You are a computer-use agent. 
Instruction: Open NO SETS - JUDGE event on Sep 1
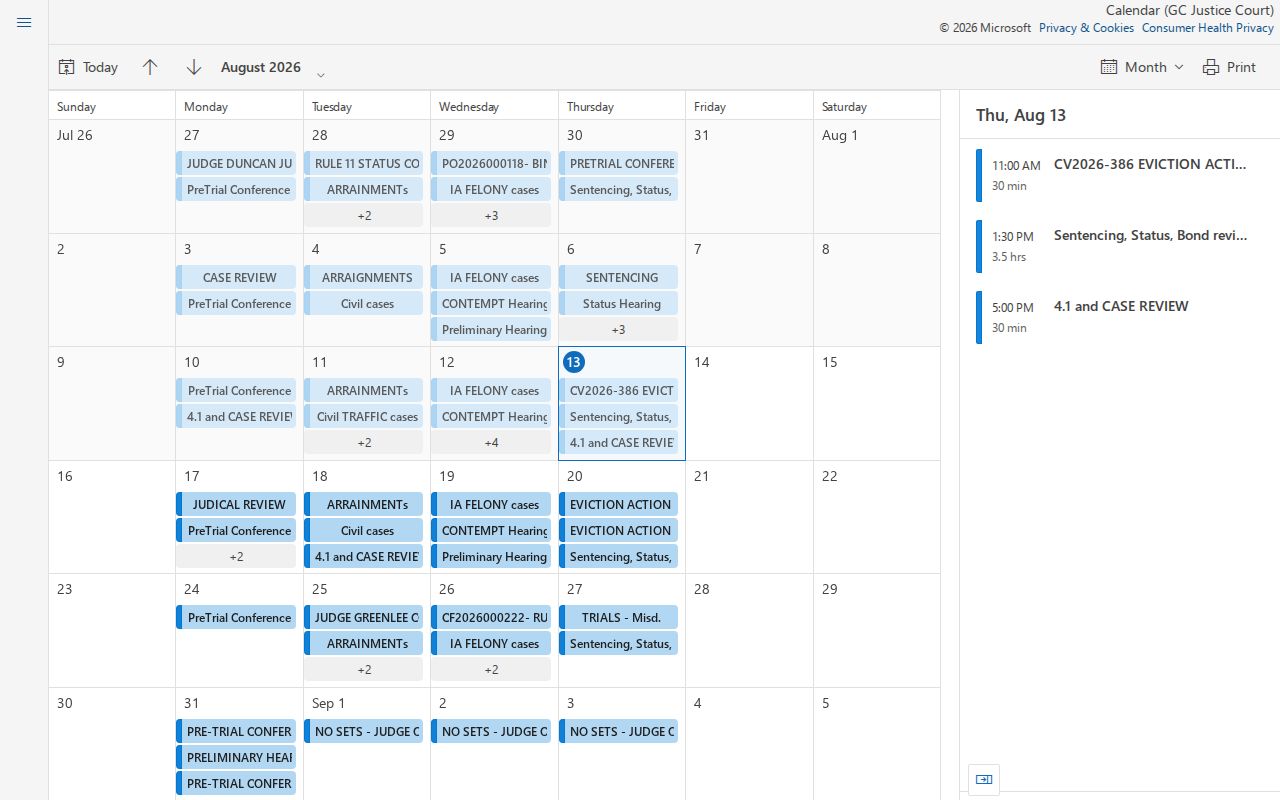coord(364,731)
